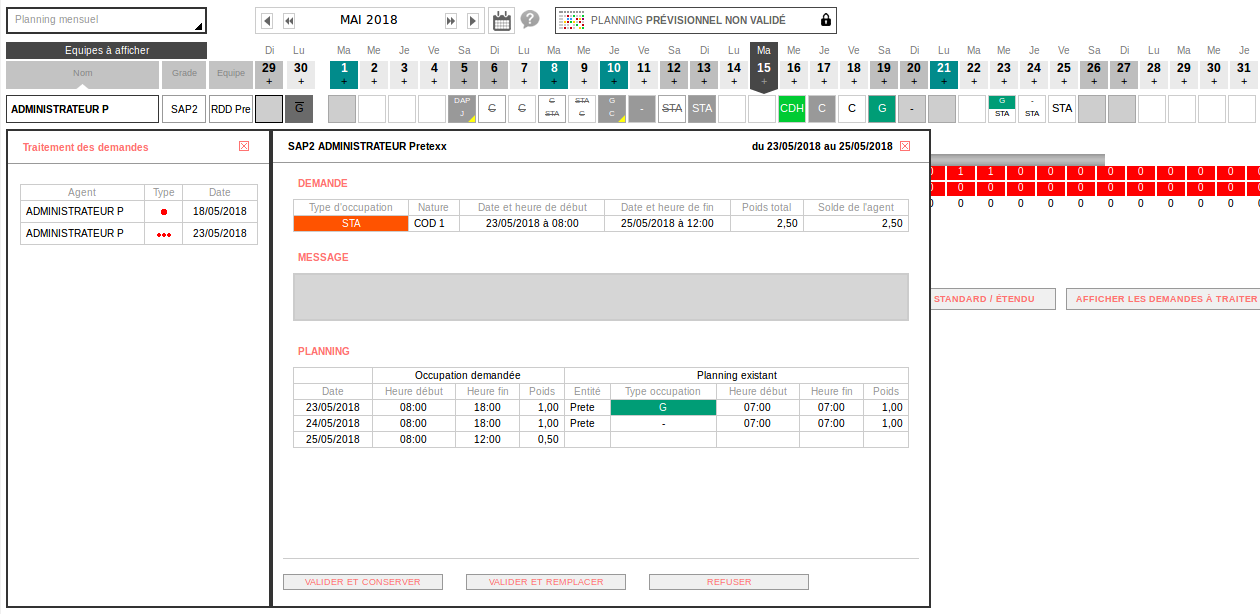The height and width of the screenshot is (614, 1260).
Task: Click the COD 1 nature cell
Action: (x=434, y=224)
